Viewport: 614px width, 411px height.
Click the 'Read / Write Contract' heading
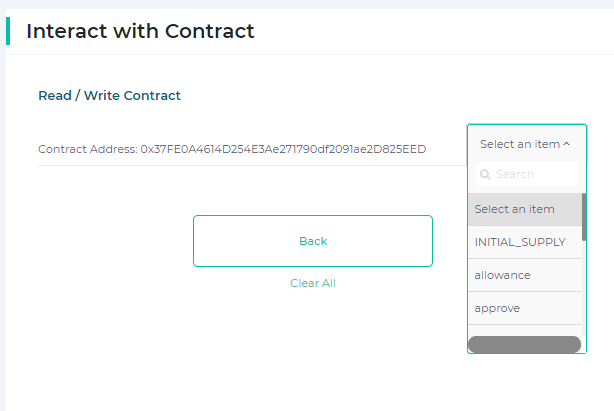pyautogui.click(x=109, y=96)
